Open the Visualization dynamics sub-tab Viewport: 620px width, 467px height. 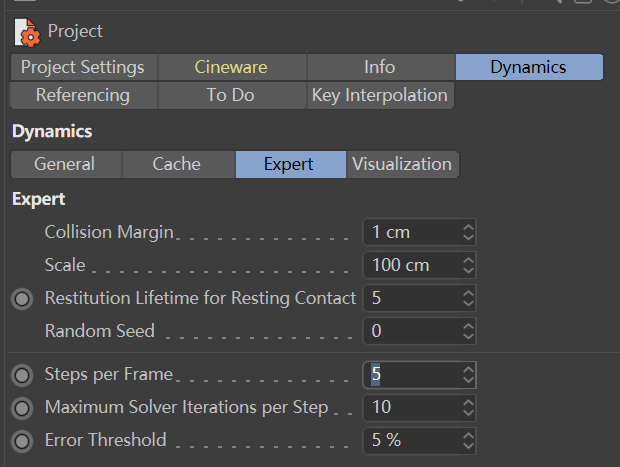click(402, 164)
